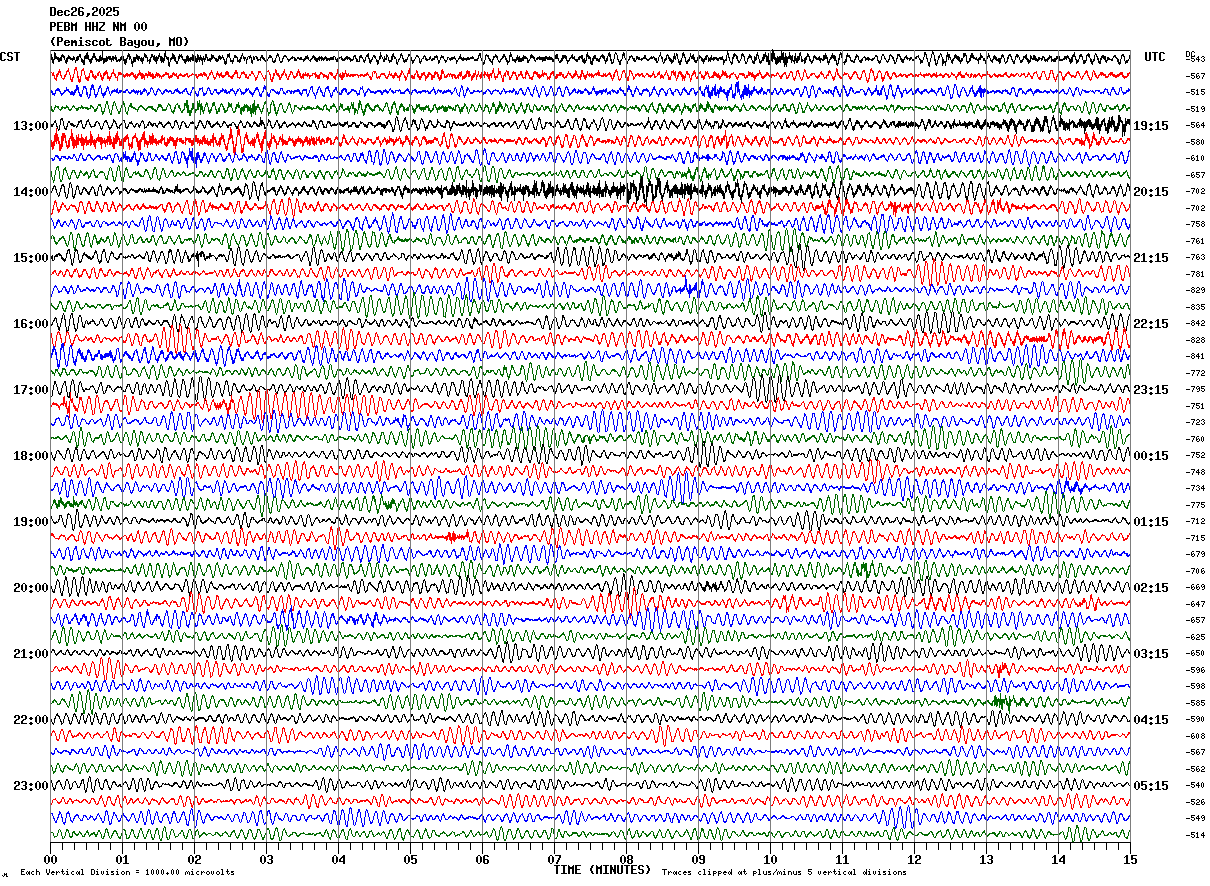Click the DC offset value -758
The image size is (1210, 886).
(1195, 225)
